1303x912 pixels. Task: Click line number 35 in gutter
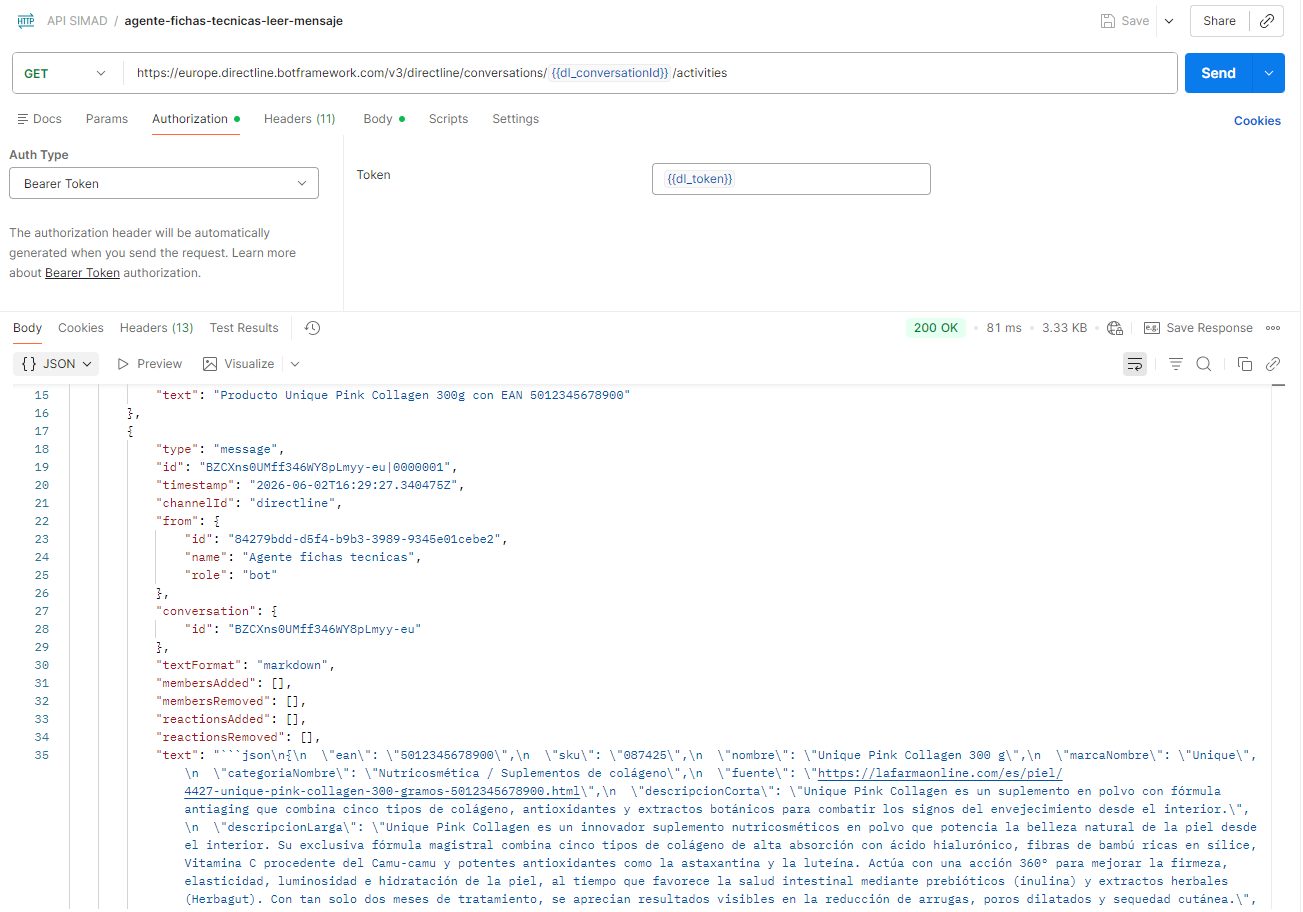coord(41,755)
